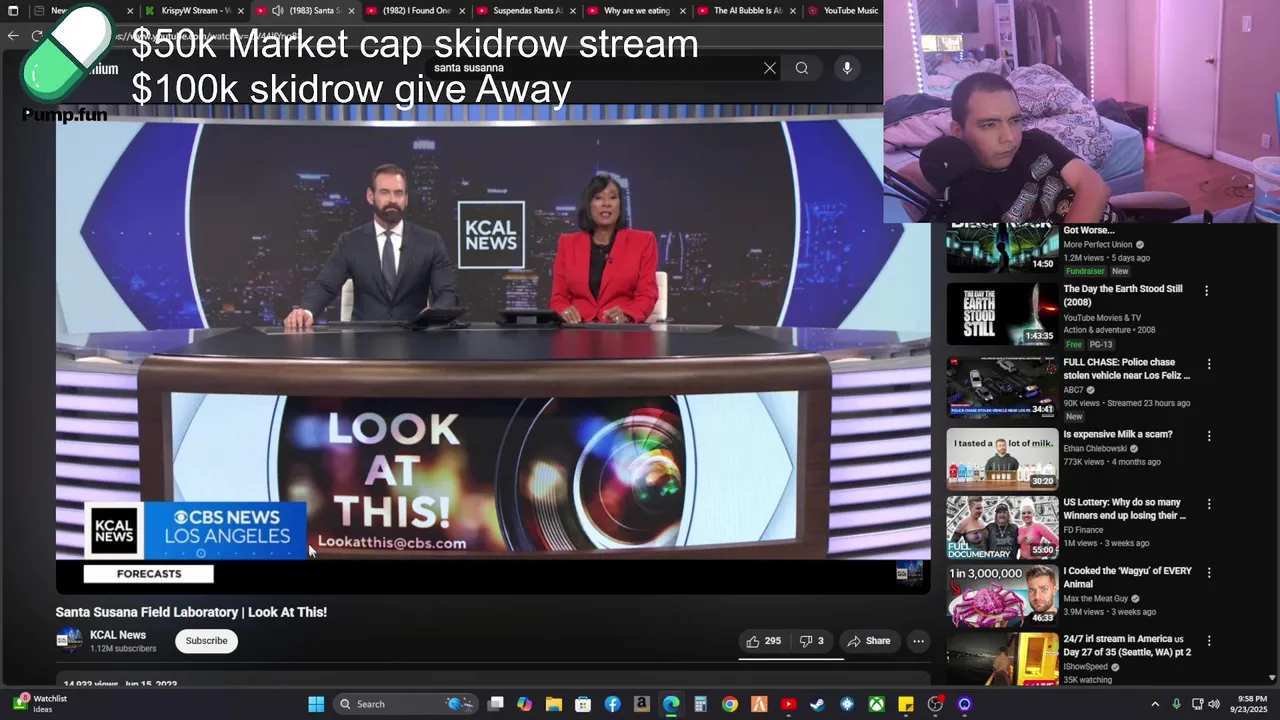
Task: Click '1.12M subscribers' text
Action: click(x=123, y=649)
